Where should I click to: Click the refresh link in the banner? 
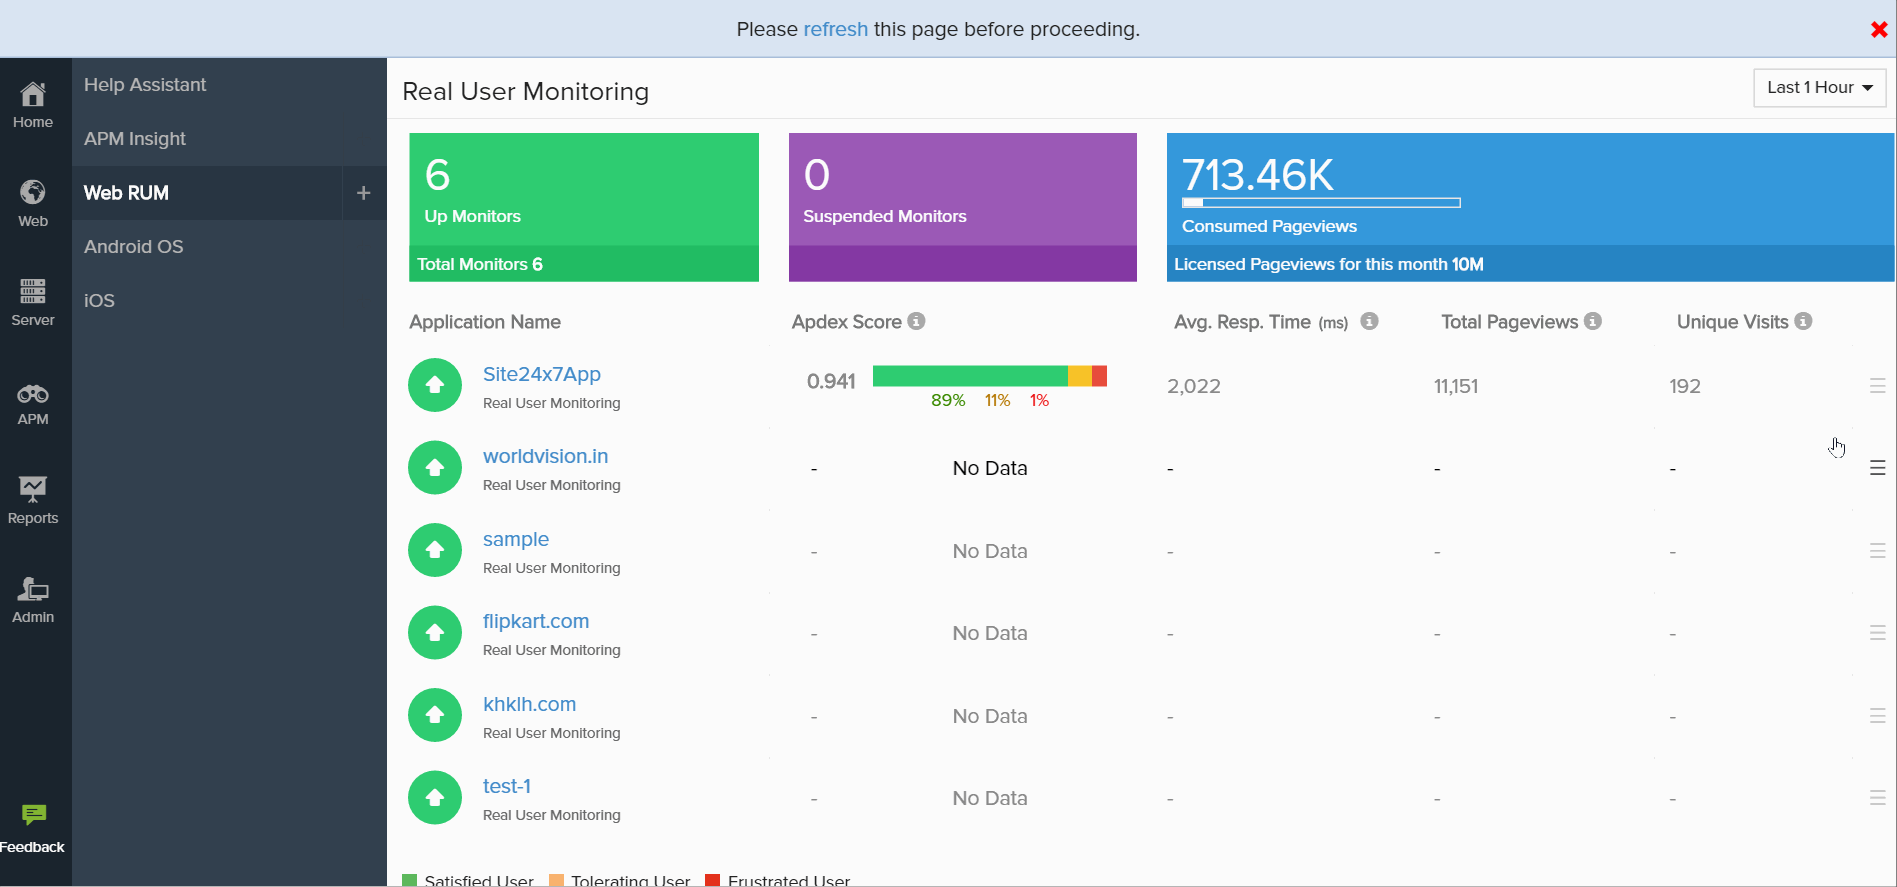point(835,29)
